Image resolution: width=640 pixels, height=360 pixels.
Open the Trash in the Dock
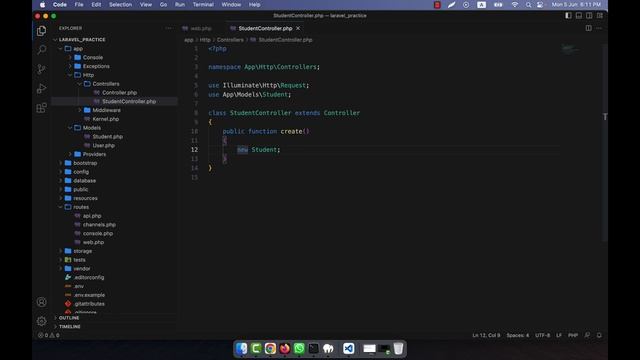(x=398, y=349)
